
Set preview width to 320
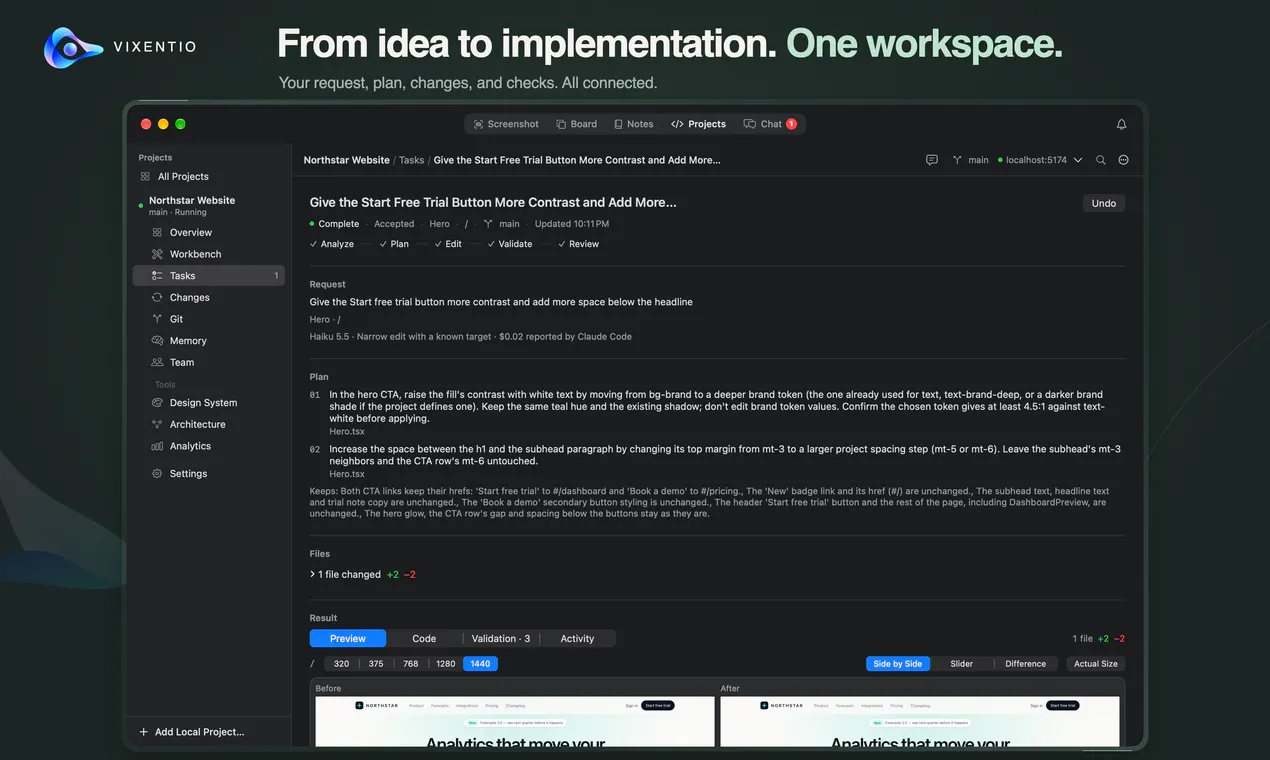pos(342,664)
